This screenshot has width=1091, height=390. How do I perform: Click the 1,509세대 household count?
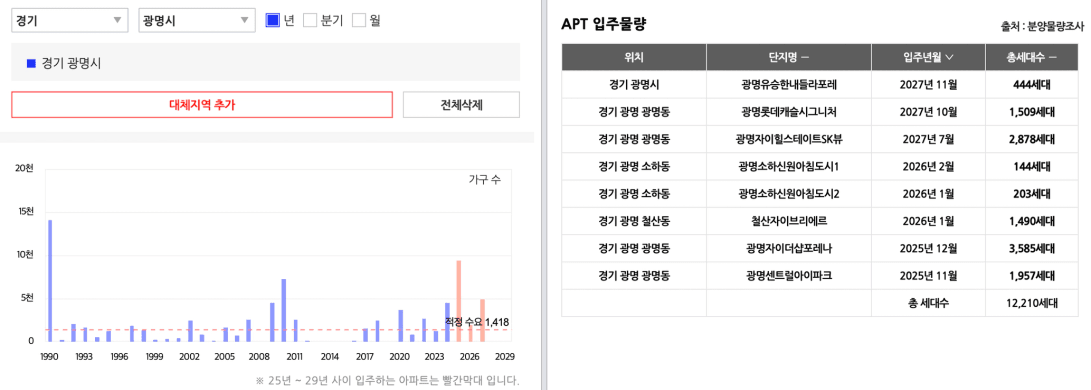[x=1031, y=112]
